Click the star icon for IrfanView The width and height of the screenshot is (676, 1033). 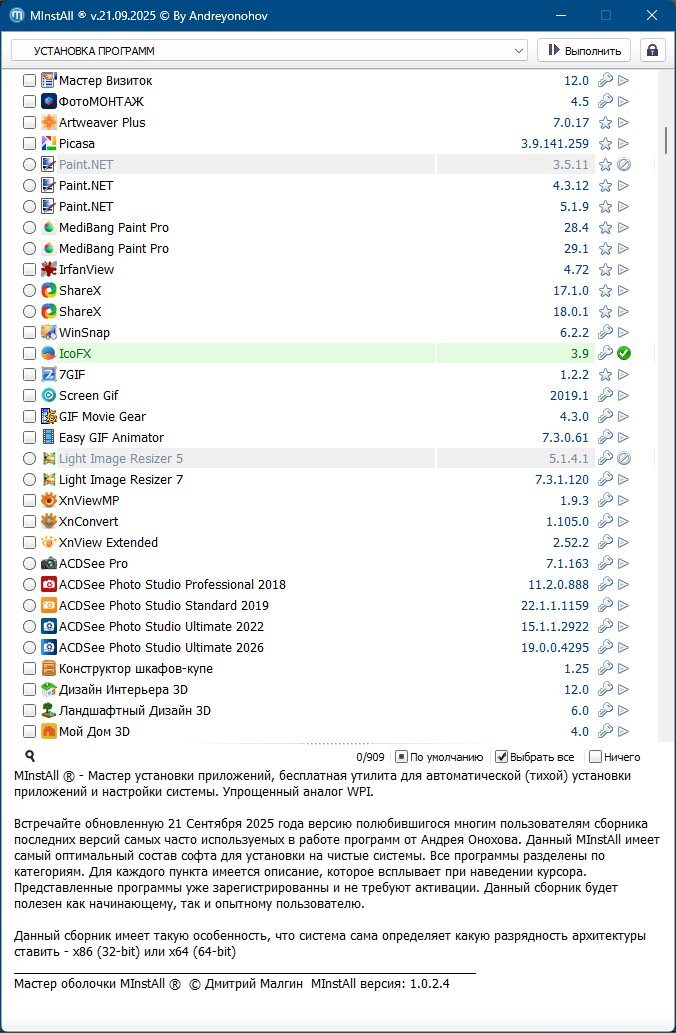click(x=605, y=270)
